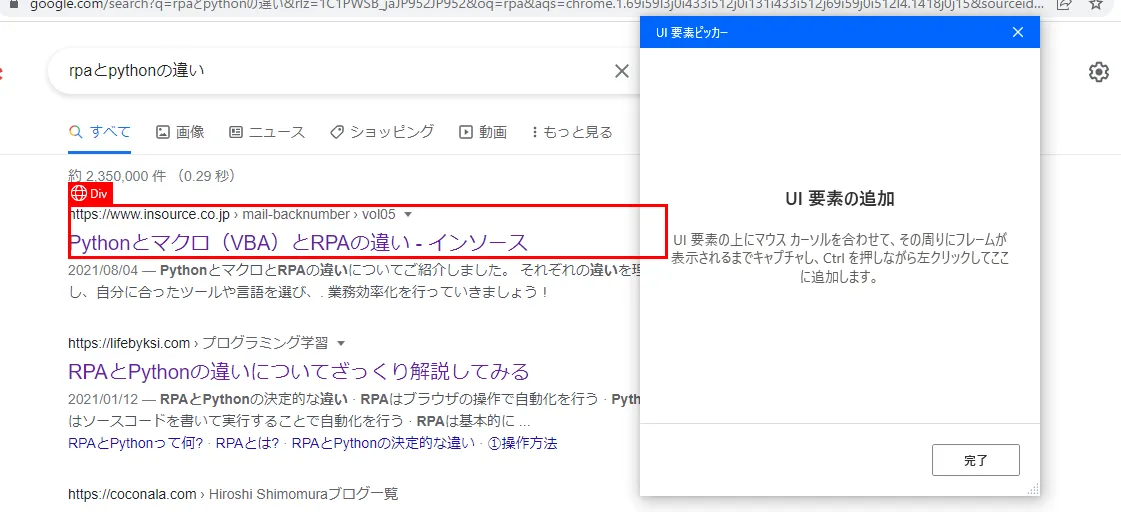
Task: Open RPAとPythonの違いについてざっくり解説してみる link
Action: click(x=299, y=372)
